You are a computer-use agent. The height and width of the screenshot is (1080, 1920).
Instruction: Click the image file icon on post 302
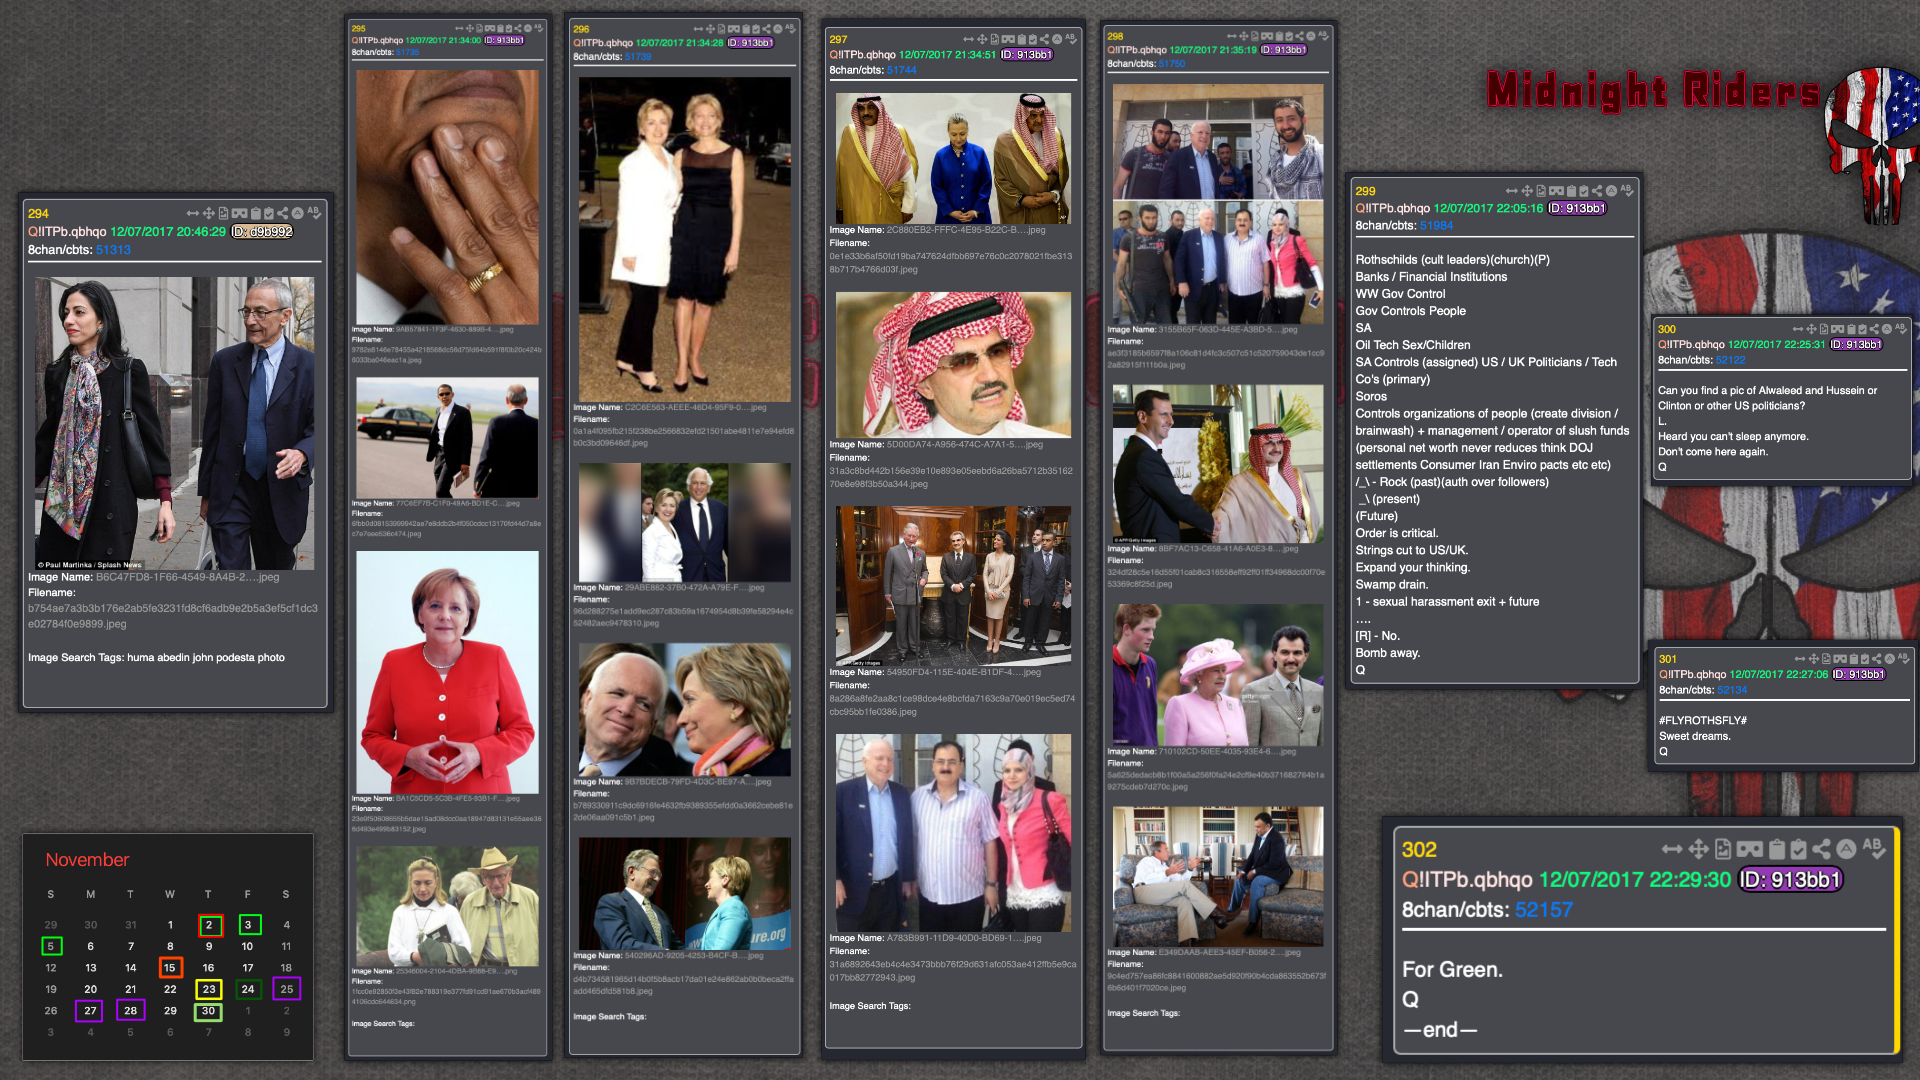(1723, 849)
